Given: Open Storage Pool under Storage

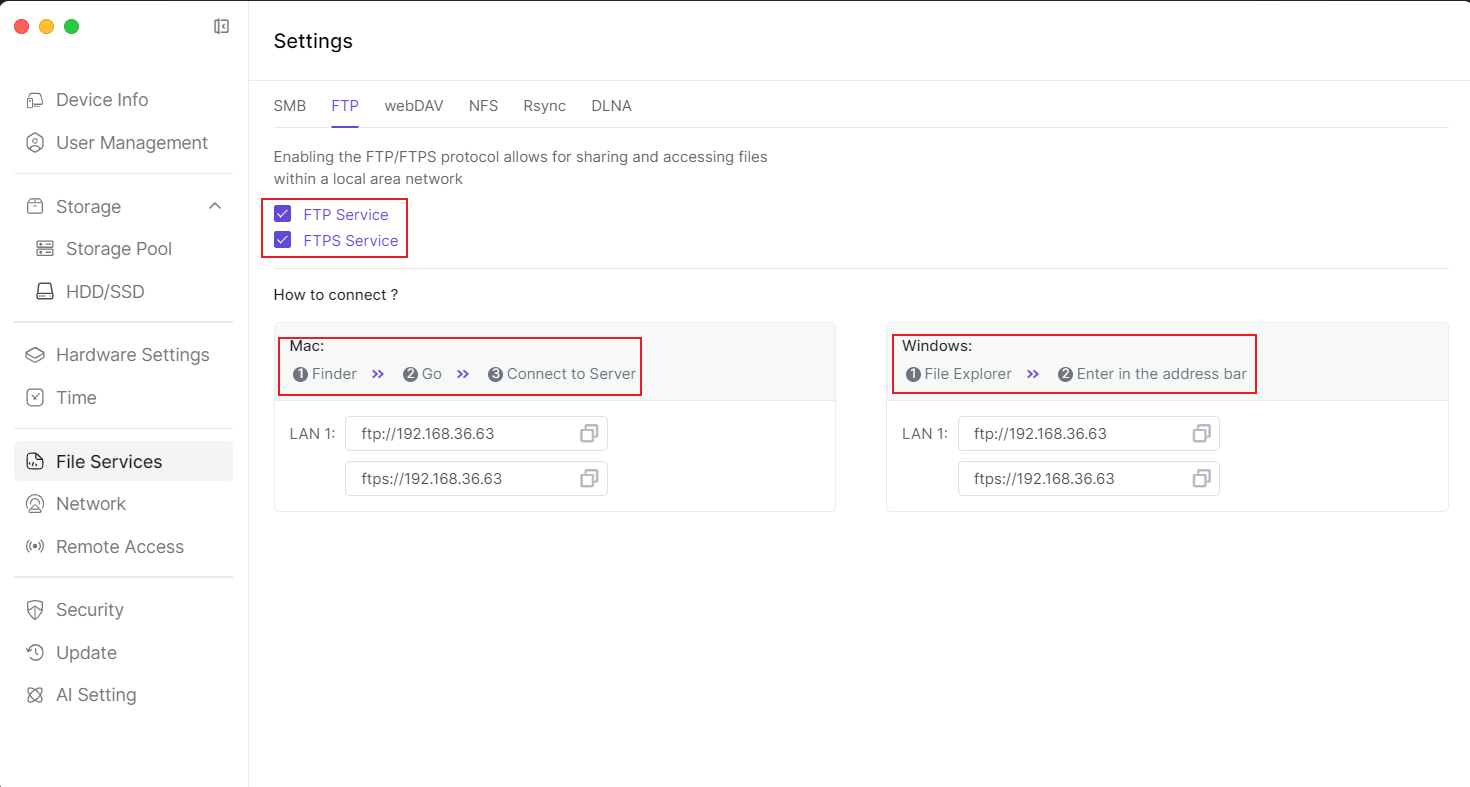Looking at the screenshot, I should coord(118,249).
